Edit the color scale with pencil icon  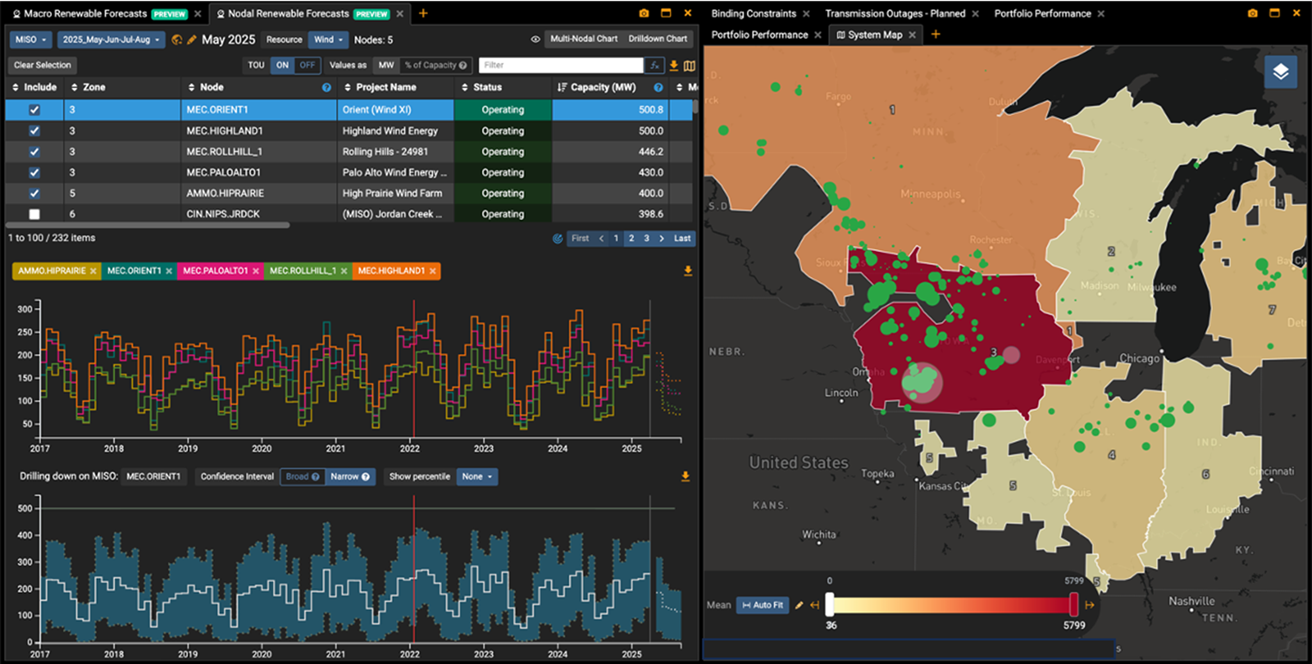800,605
